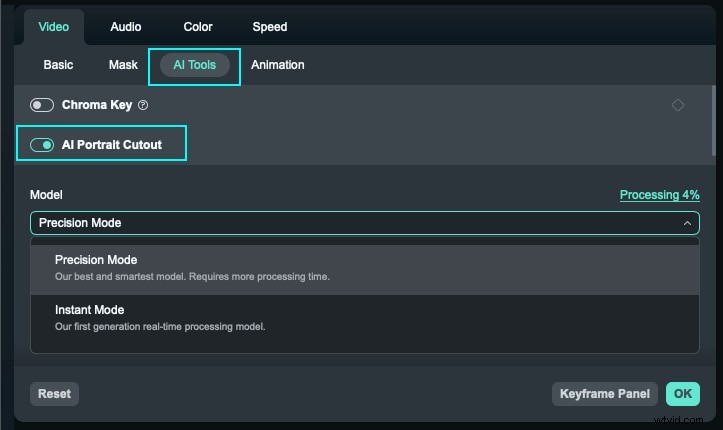Add keyframe with the Chroma Key diamond icon
723x430 pixels.
[678, 105]
